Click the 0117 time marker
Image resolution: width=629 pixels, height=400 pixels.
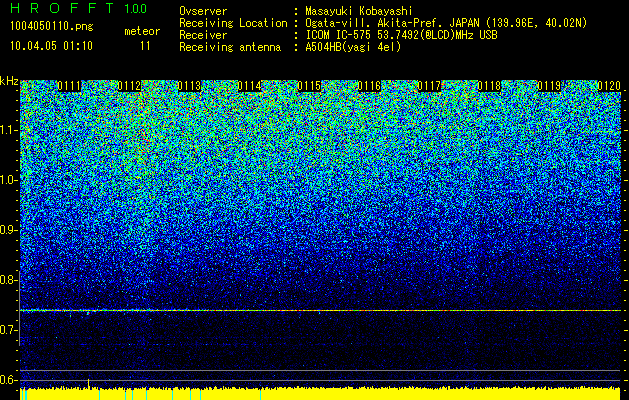(x=429, y=86)
